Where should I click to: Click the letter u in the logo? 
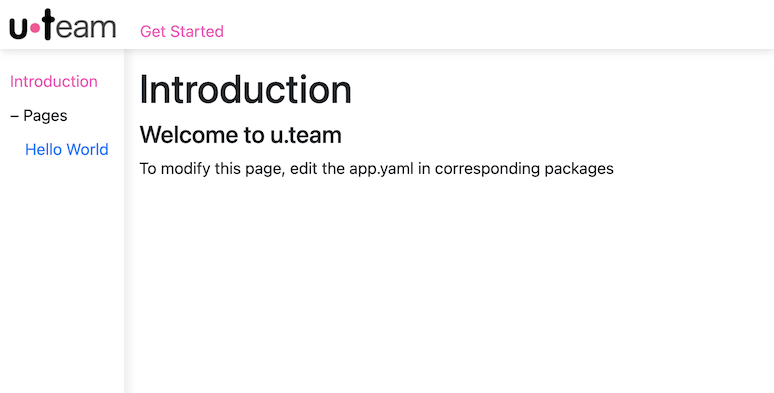click(x=19, y=29)
